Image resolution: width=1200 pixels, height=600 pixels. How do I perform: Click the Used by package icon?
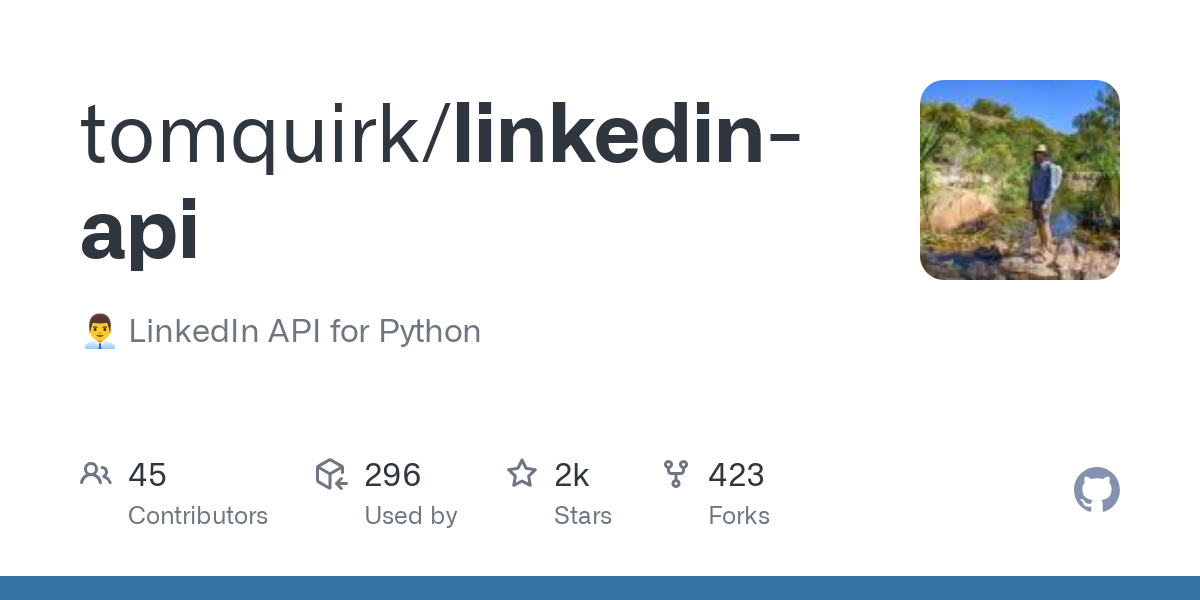click(x=331, y=474)
